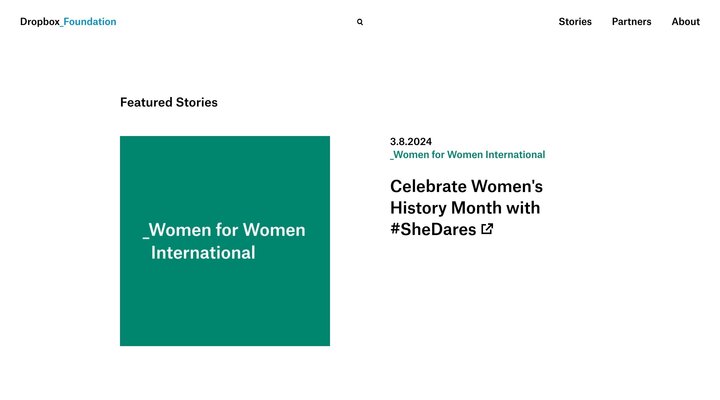Click the word International in green tile
The image size is (720, 400).
tap(203, 253)
